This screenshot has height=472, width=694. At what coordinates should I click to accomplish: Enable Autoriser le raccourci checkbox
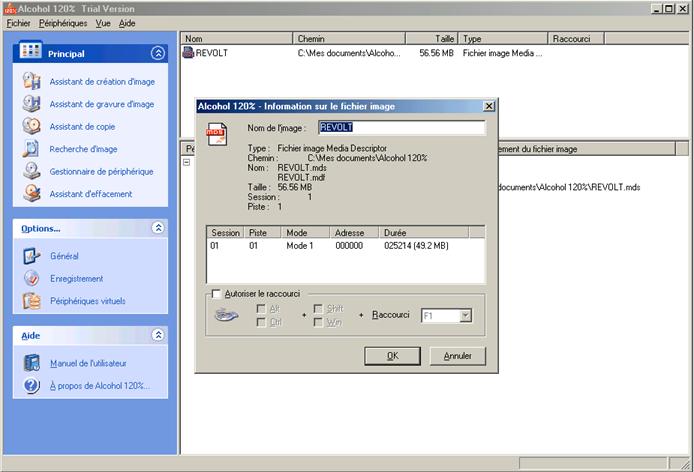pos(216,294)
